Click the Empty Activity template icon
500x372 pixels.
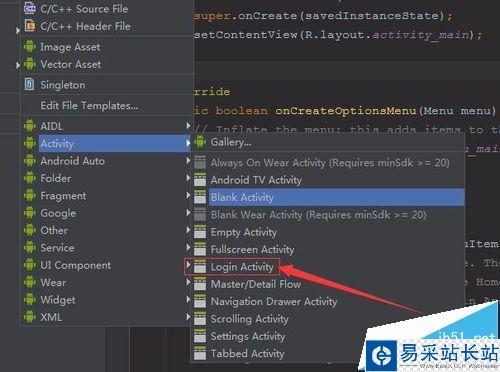[200, 232]
